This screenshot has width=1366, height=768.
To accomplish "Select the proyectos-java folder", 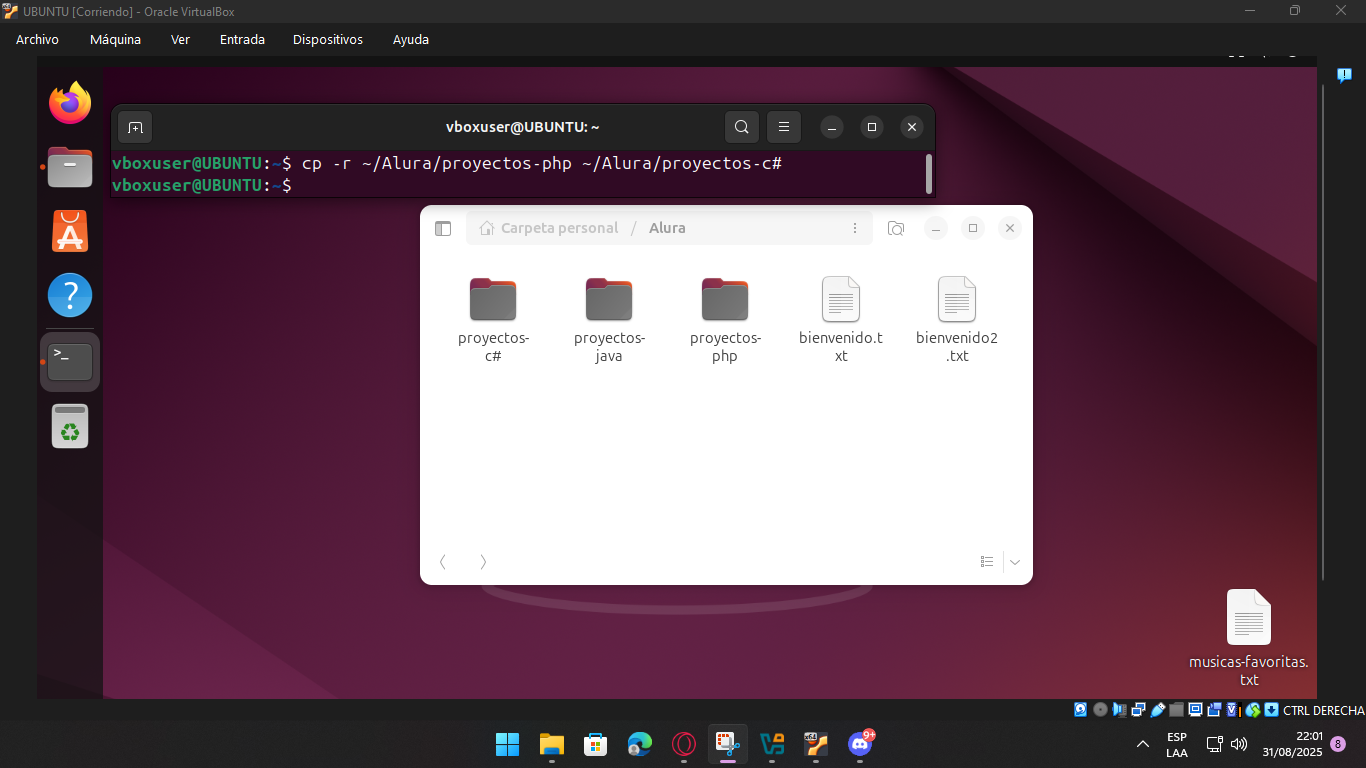I will [609, 320].
